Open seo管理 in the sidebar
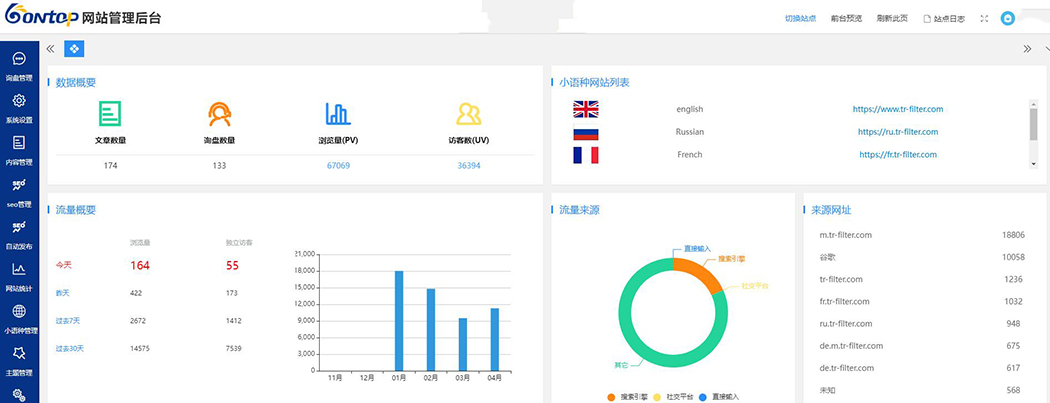This screenshot has height=403, width=1050. [19, 191]
